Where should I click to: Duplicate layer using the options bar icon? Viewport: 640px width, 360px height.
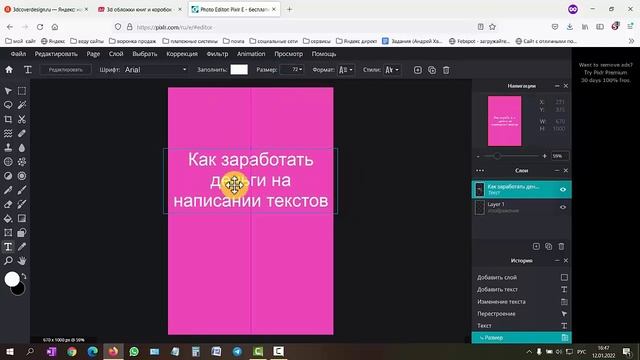[432, 70]
